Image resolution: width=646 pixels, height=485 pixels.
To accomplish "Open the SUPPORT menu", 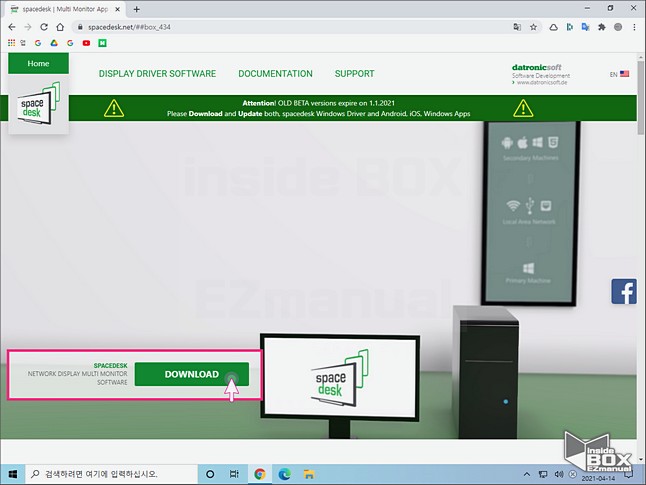I will (354, 74).
